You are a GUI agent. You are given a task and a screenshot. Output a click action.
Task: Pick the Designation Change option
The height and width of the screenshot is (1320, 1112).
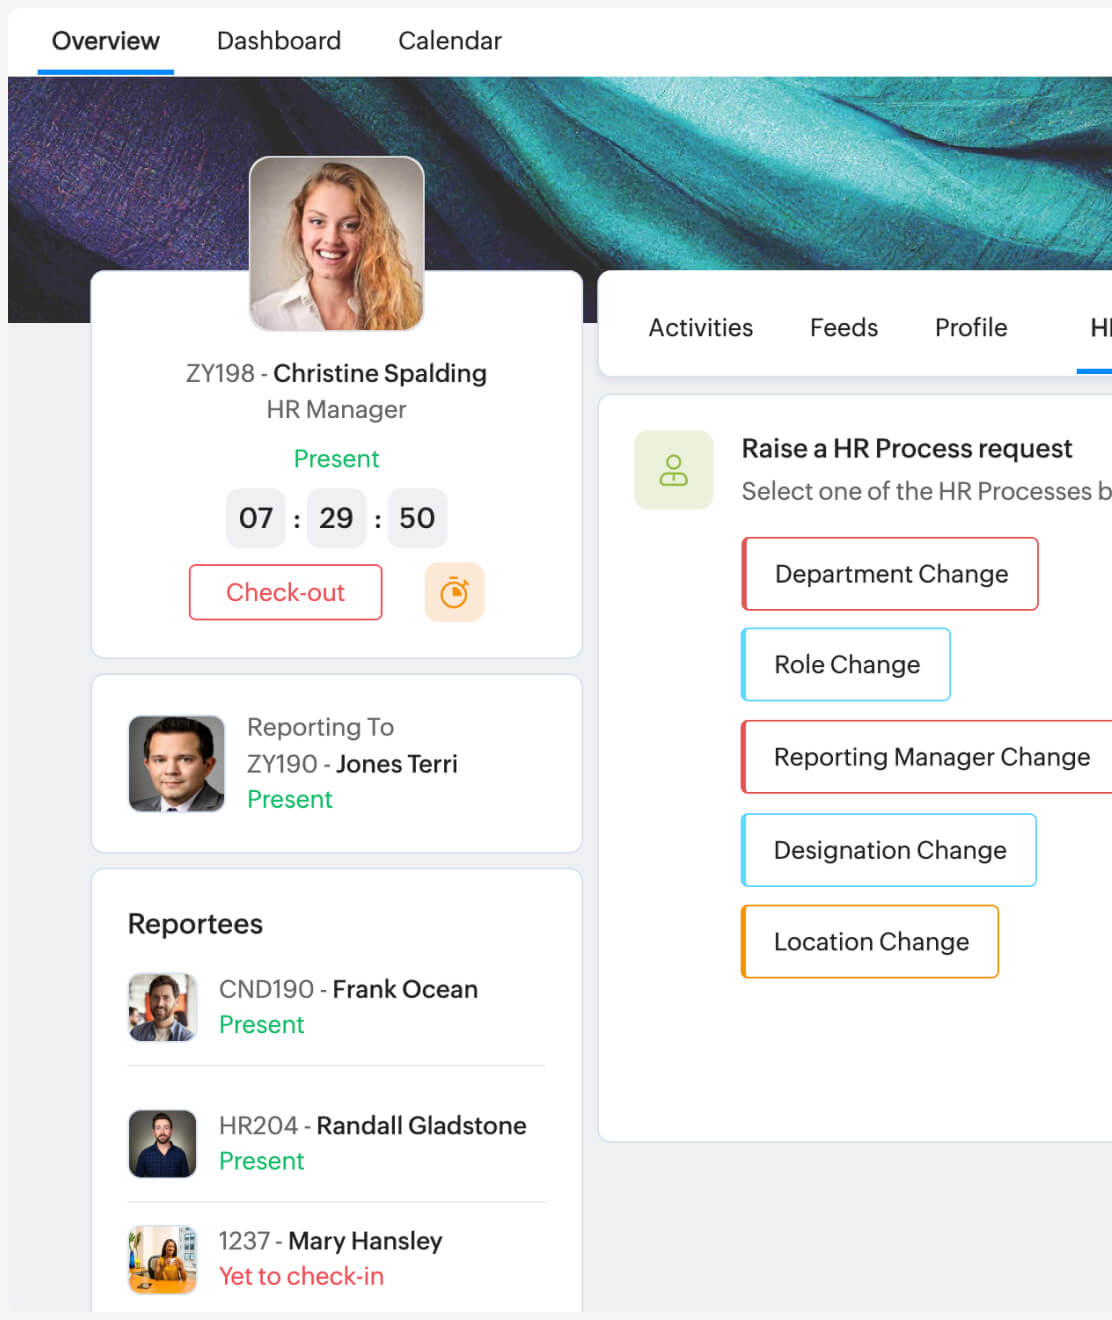tap(889, 850)
